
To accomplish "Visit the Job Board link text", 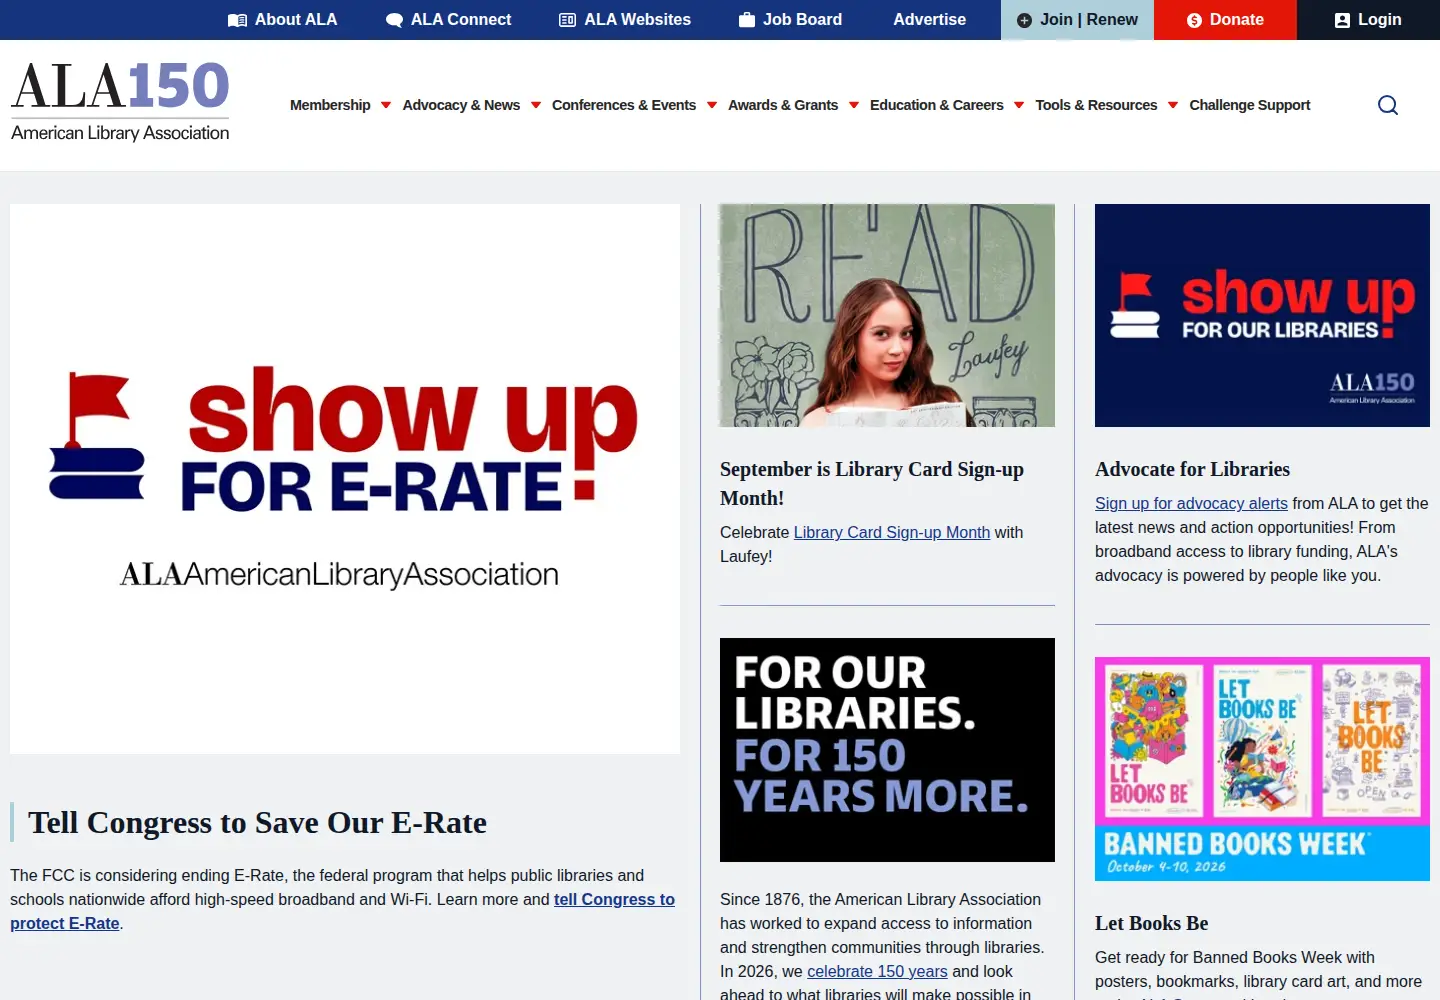I will click(802, 20).
